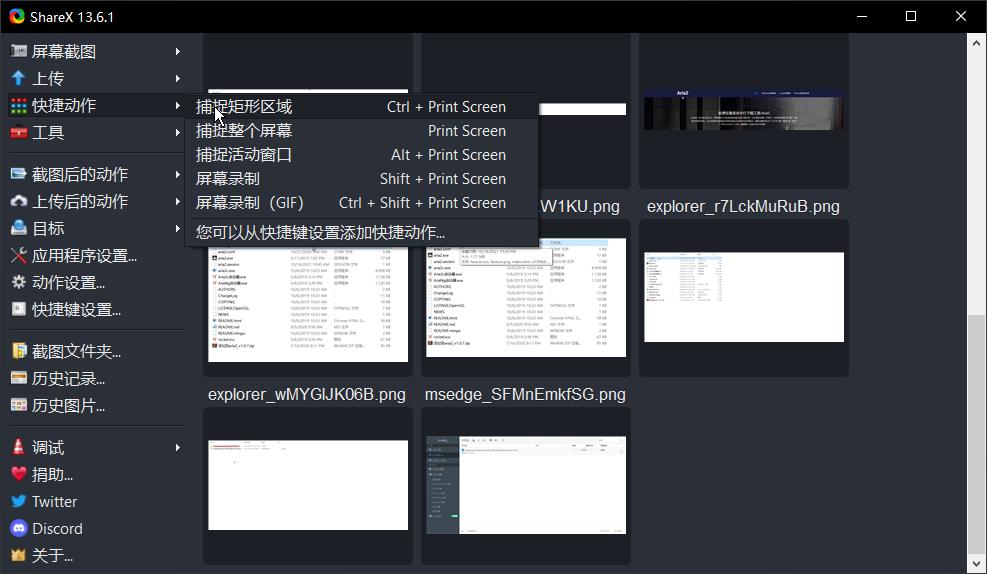Click the 截图文件夹 folder icon
The height and width of the screenshot is (574, 987).
pos(19,351)
